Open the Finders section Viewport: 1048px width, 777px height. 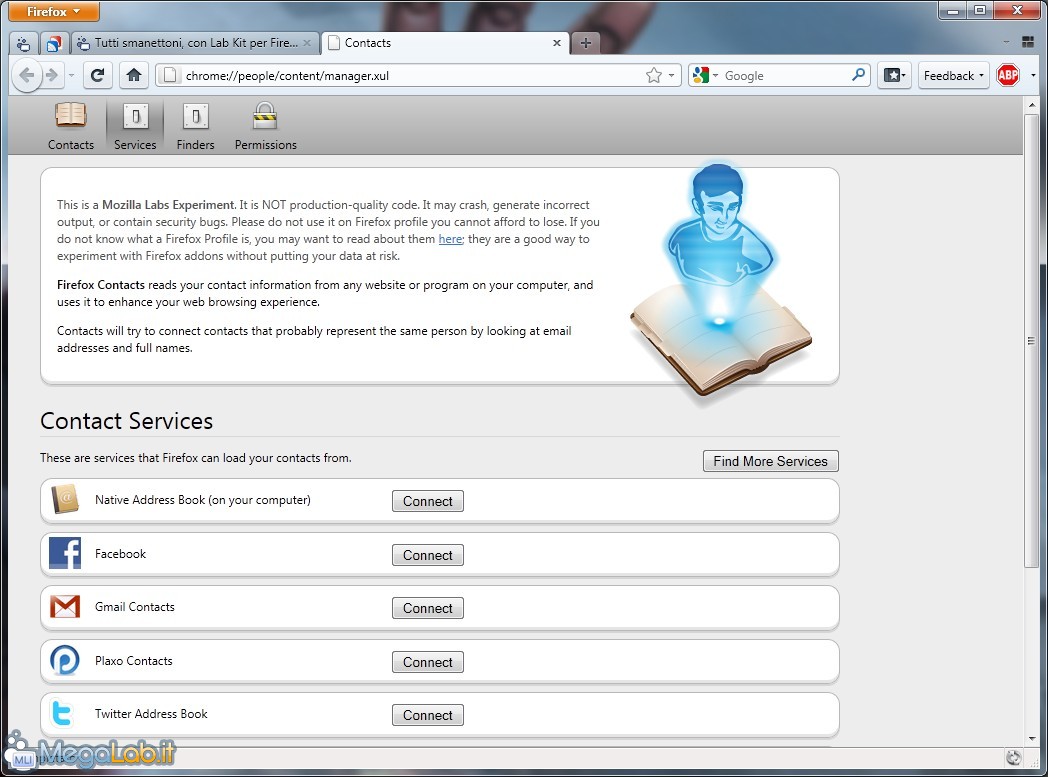click(195, 126)
